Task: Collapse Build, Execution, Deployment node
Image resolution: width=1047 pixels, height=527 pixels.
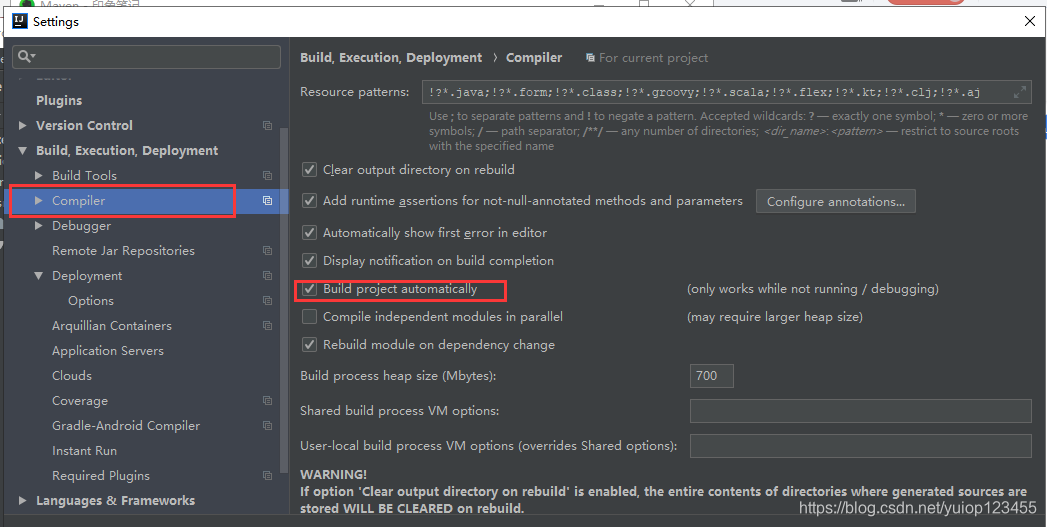Action: 23,150
